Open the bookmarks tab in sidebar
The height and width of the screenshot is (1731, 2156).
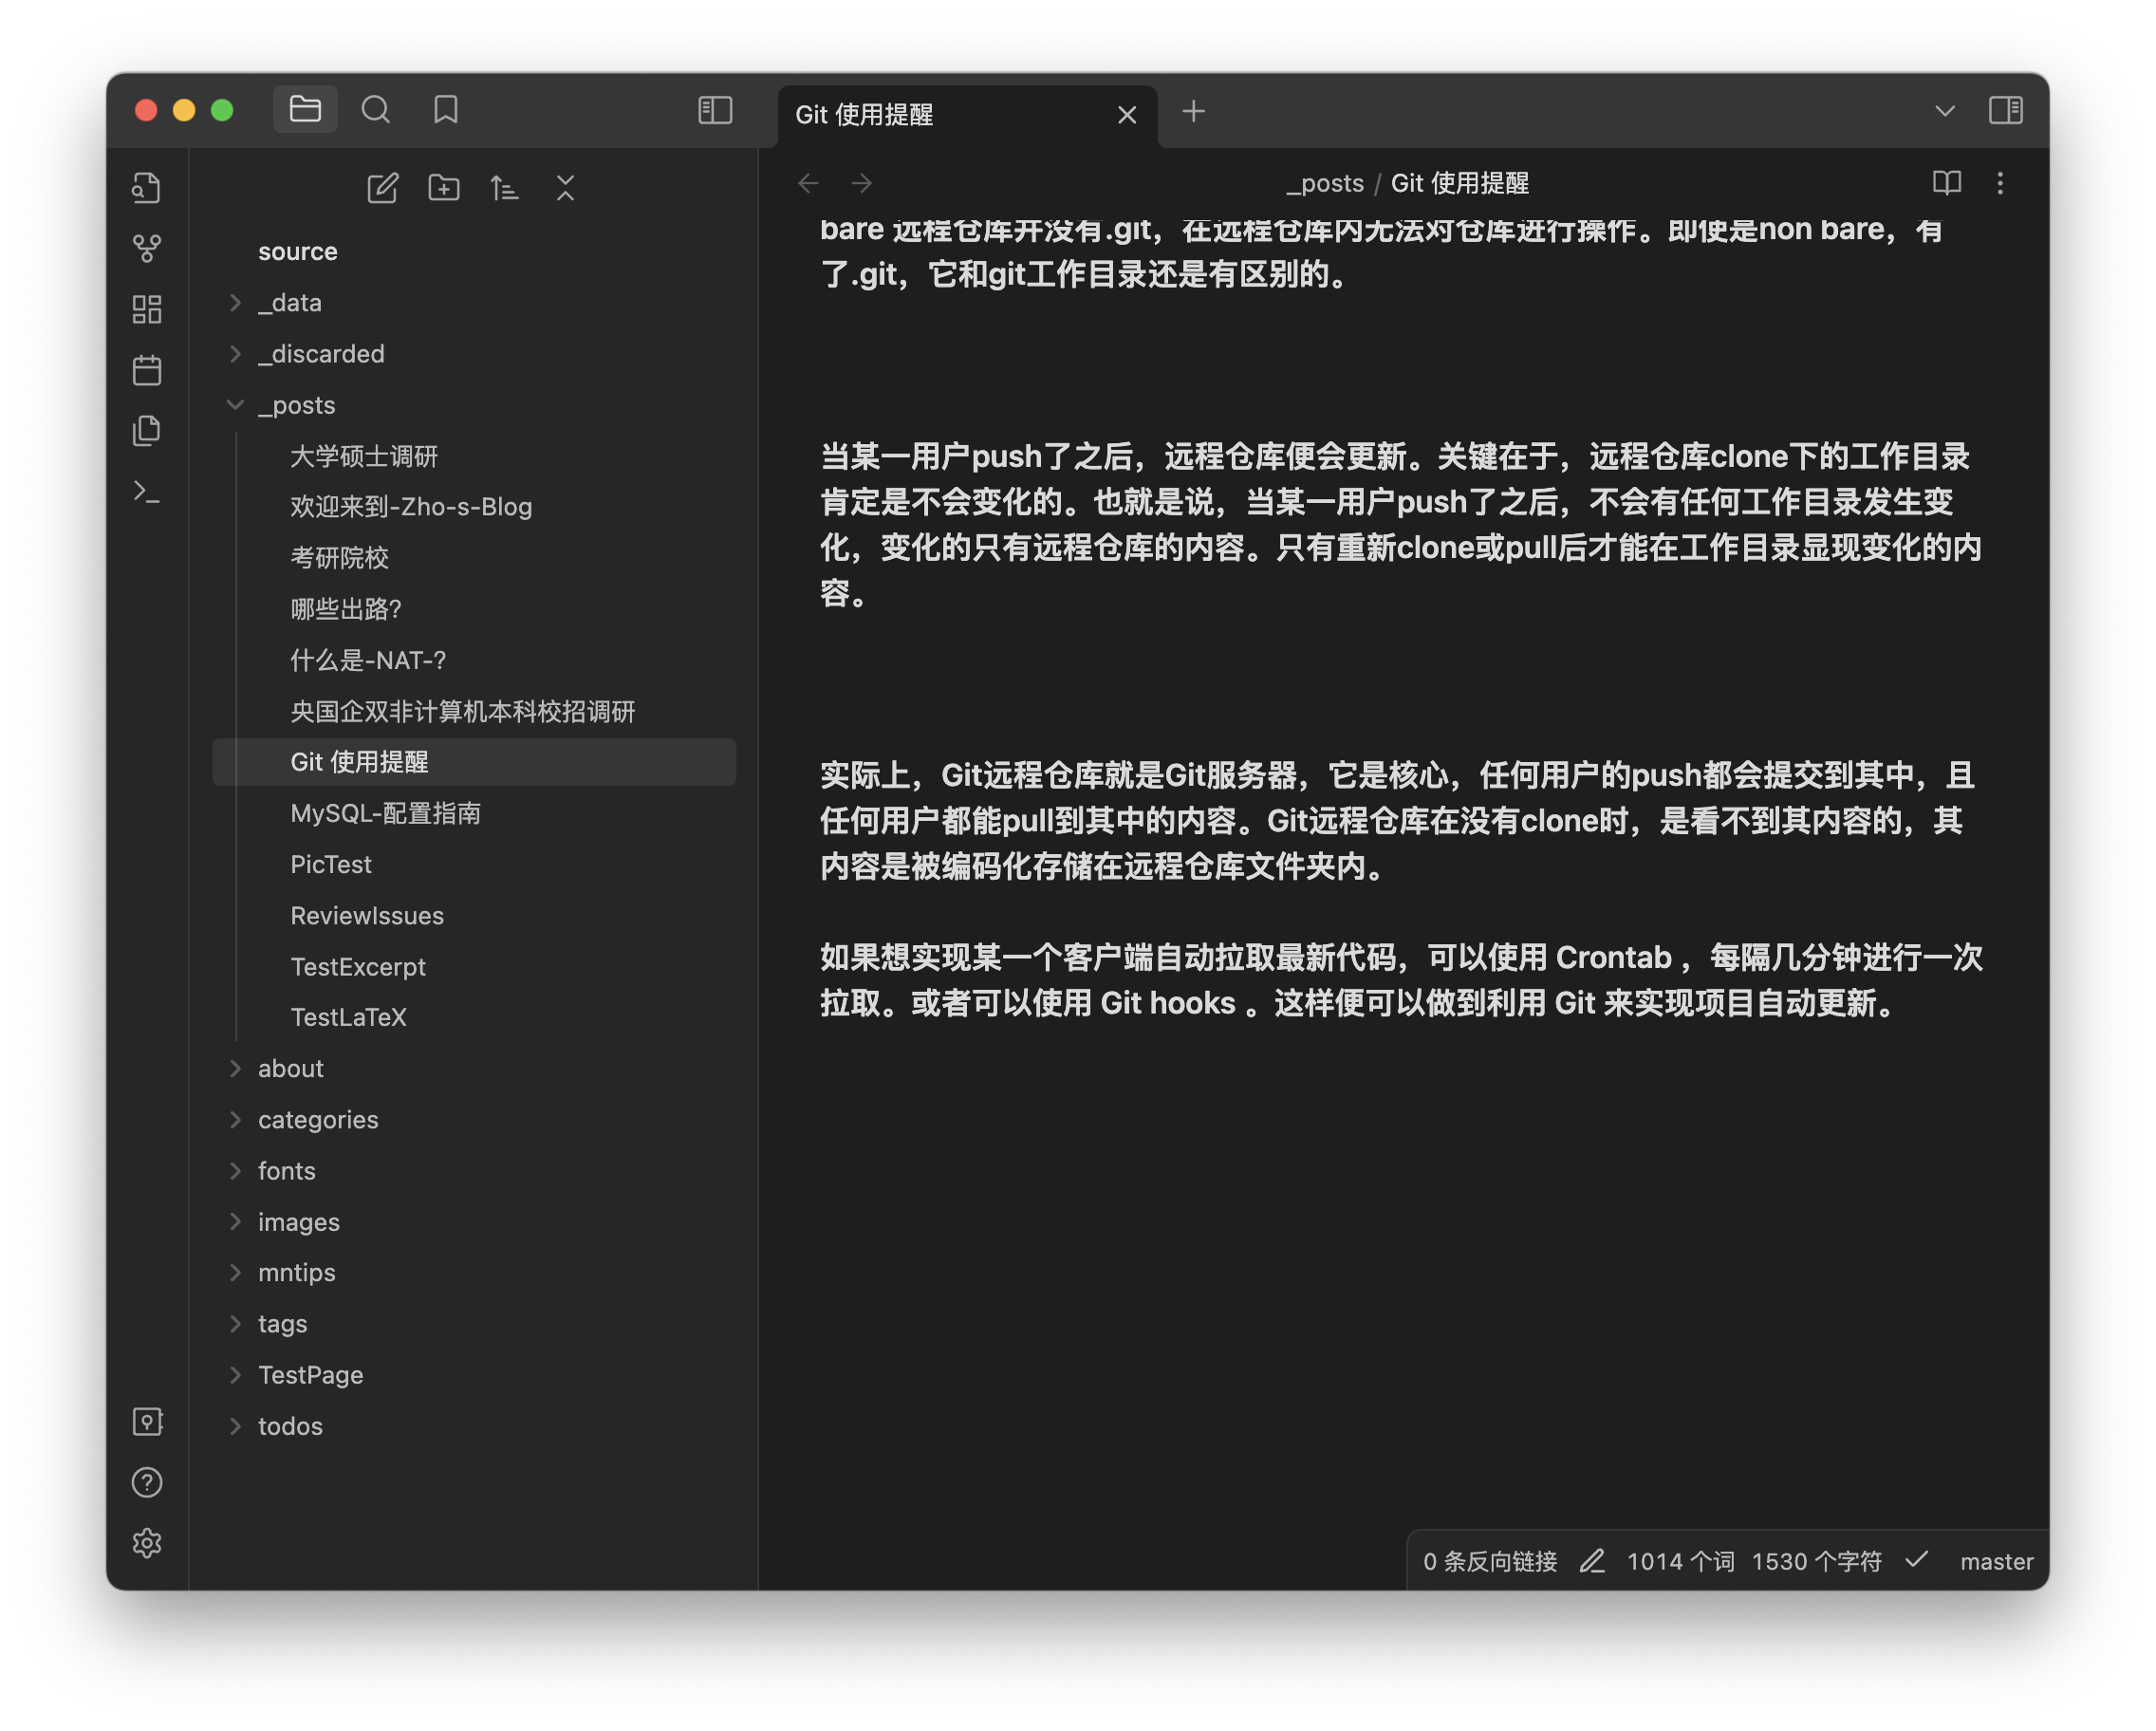click(x=446, y=110)
